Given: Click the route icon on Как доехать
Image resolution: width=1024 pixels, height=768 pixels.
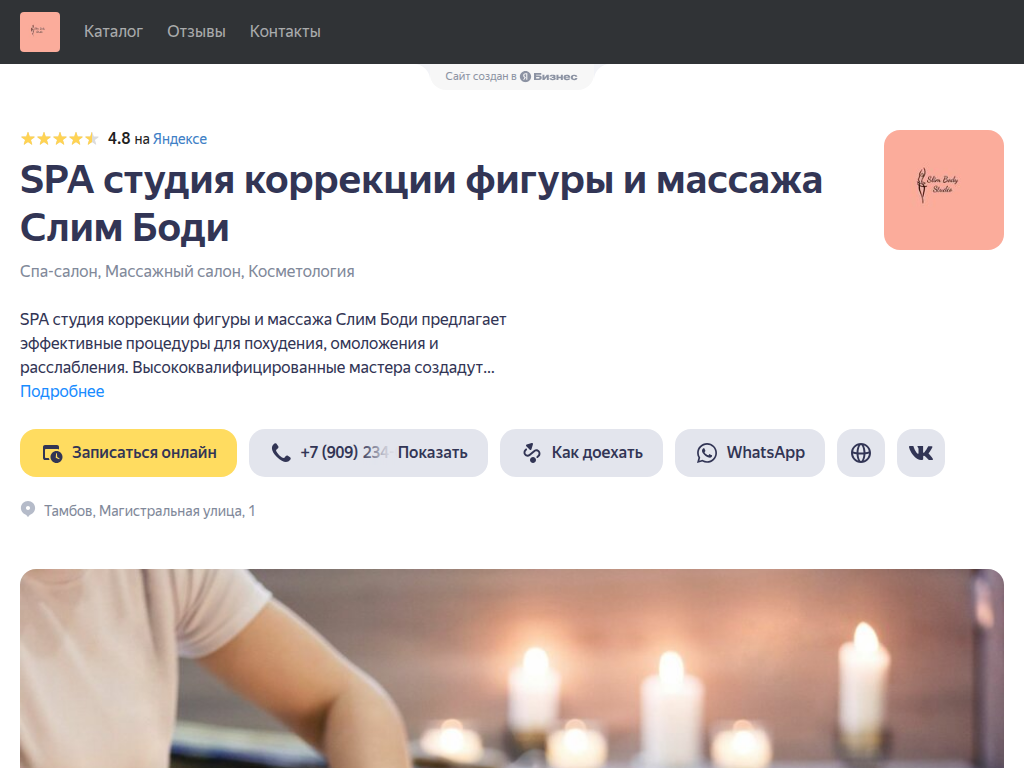Looking at the screenshot, I should [x=531, y=452].
